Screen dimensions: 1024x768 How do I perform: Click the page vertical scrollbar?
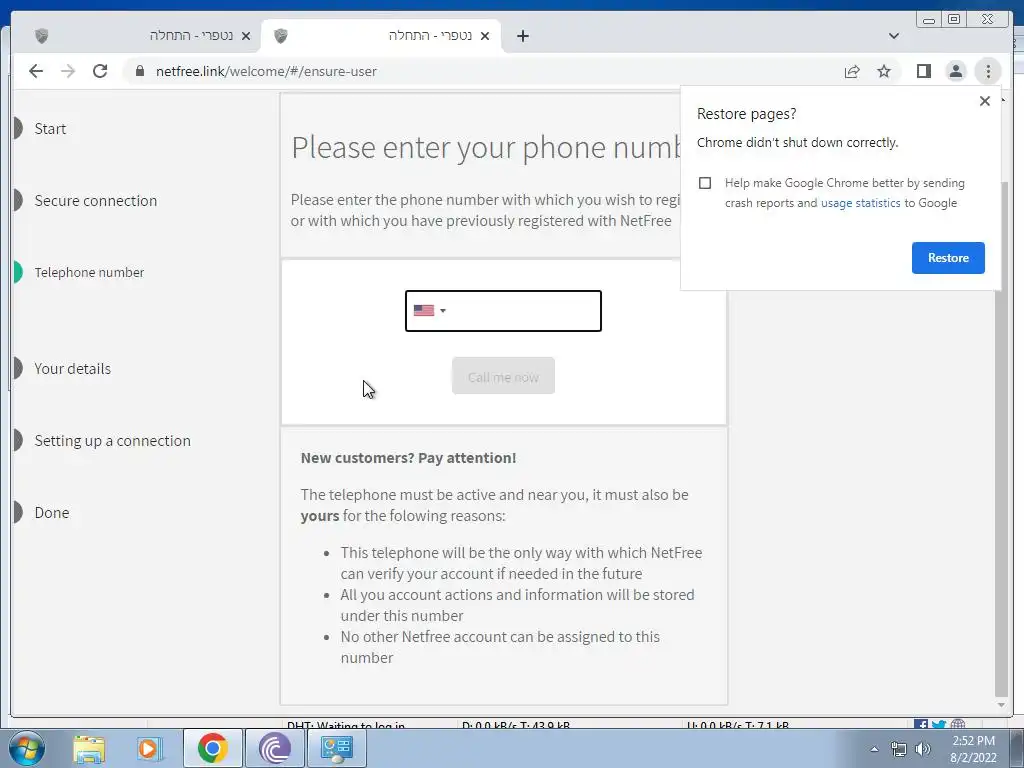(1000, 438)
